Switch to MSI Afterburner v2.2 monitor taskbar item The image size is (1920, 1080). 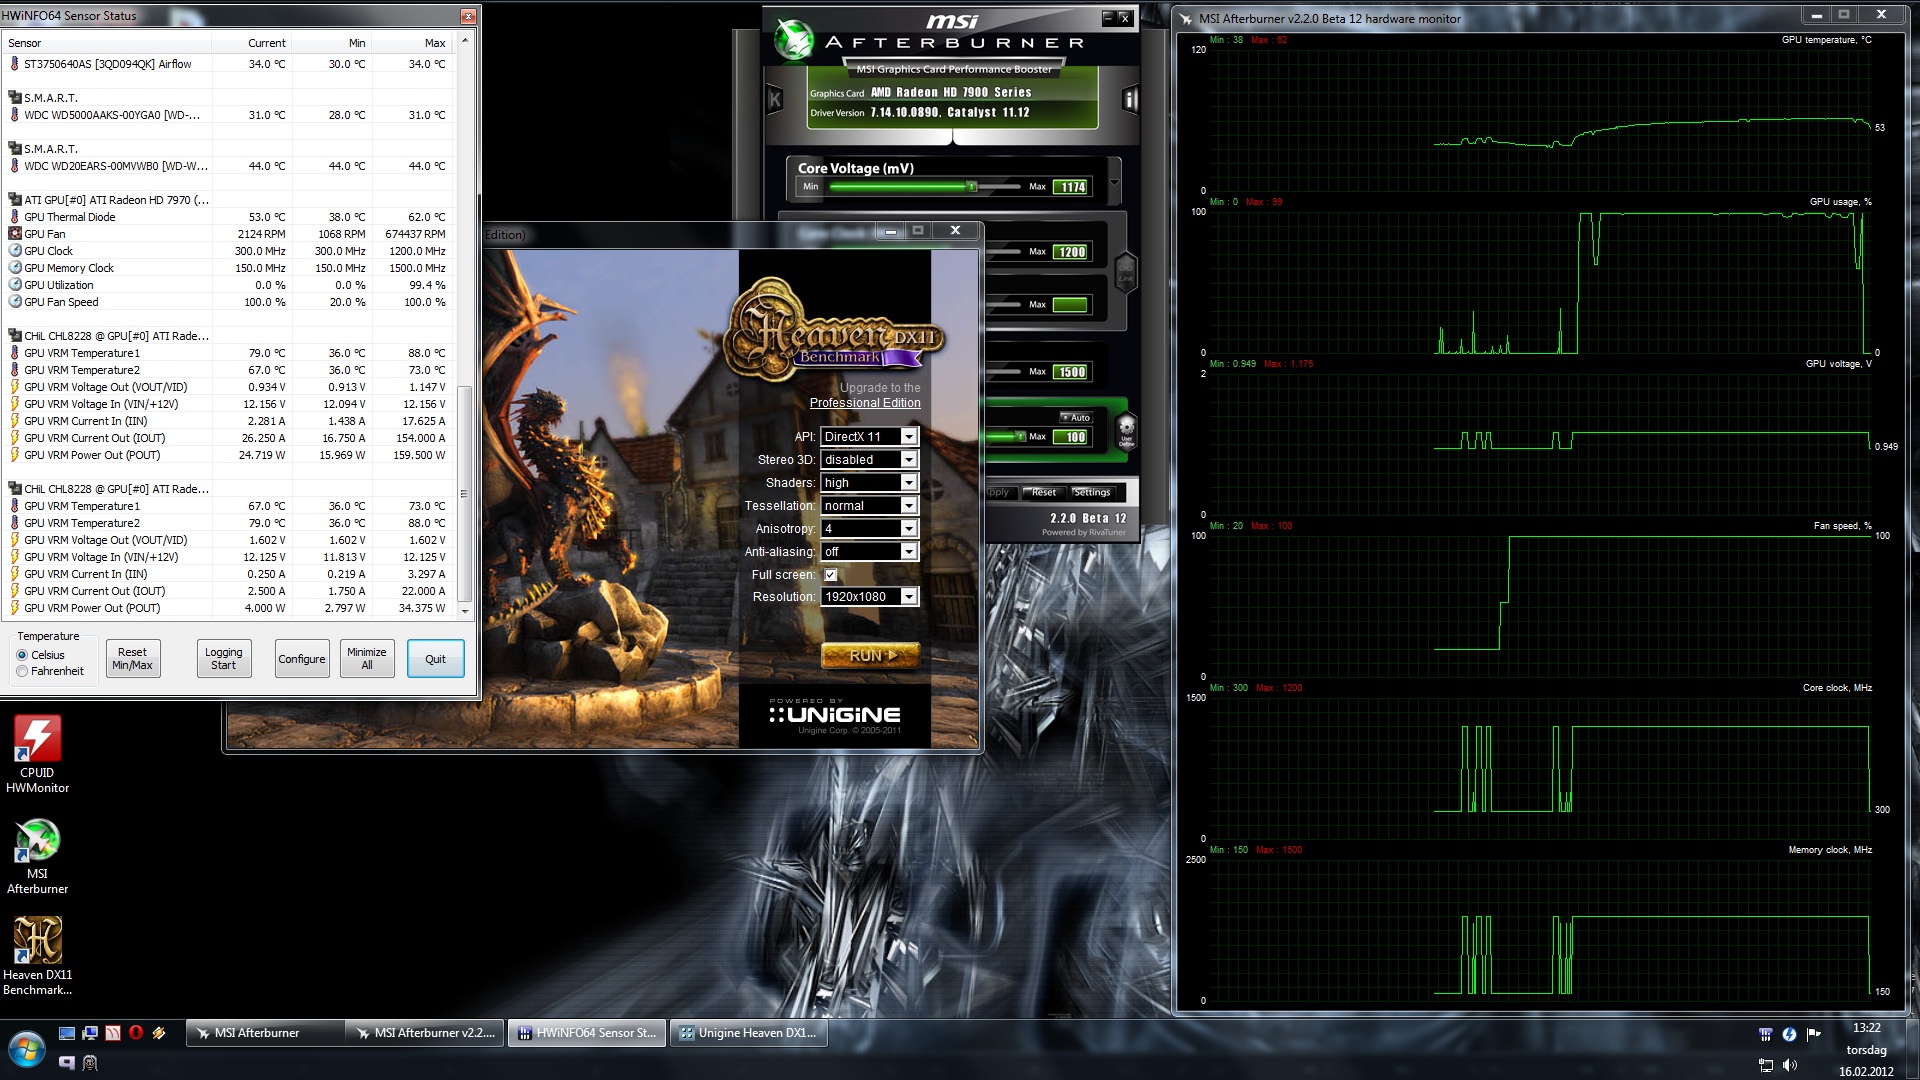(x=425, y=1033)
